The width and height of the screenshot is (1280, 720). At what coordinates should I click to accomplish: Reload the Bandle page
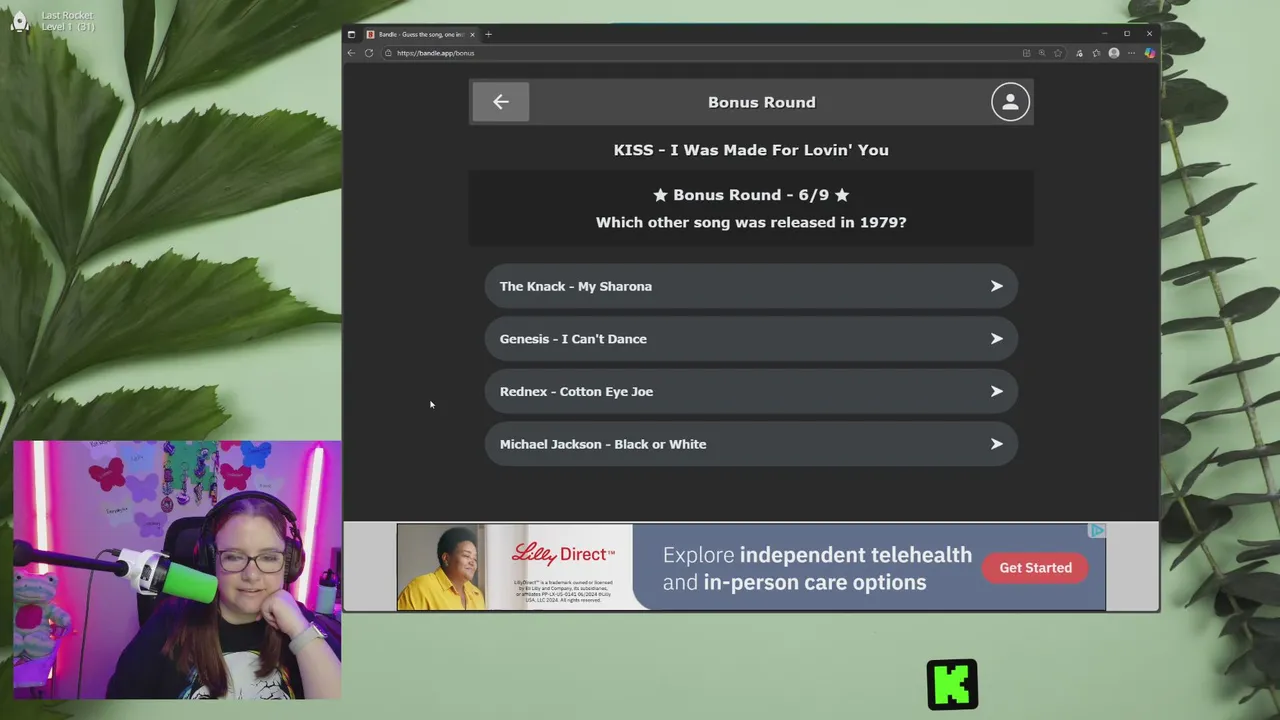coord(369,53)
